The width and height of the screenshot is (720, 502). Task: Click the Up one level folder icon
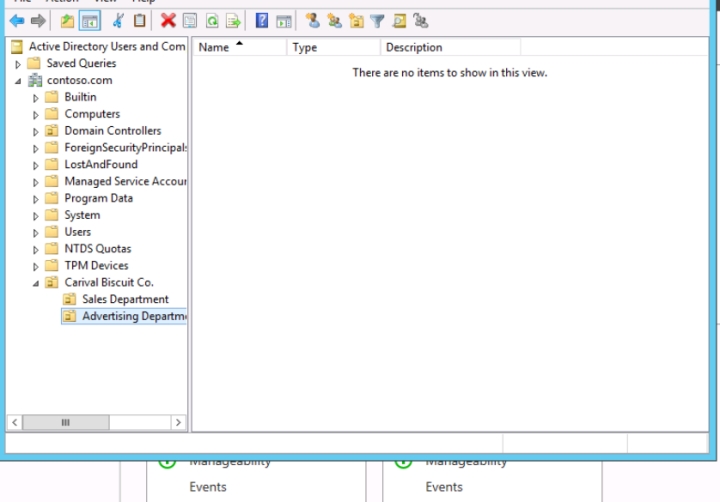tap(67, 21)
